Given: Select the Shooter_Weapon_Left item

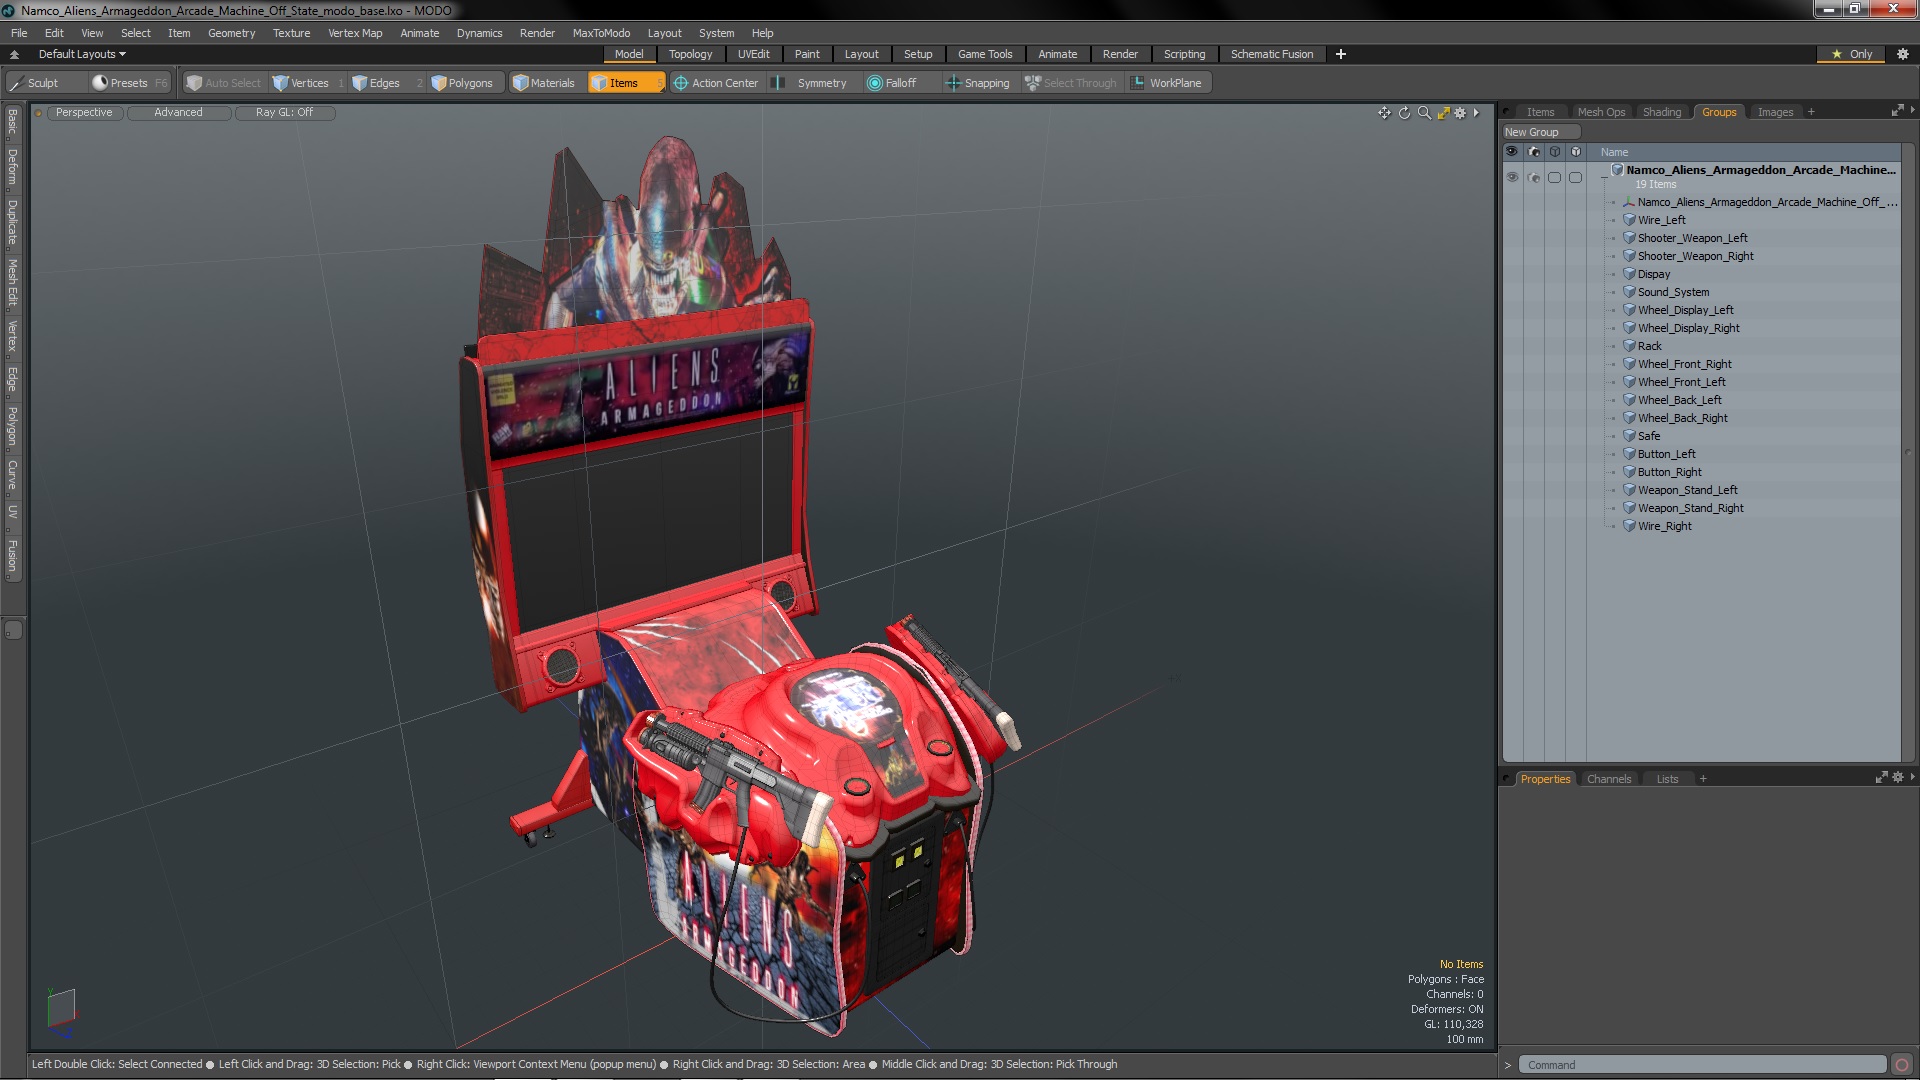Looking at the screenshot, I should pos(1692,238).
